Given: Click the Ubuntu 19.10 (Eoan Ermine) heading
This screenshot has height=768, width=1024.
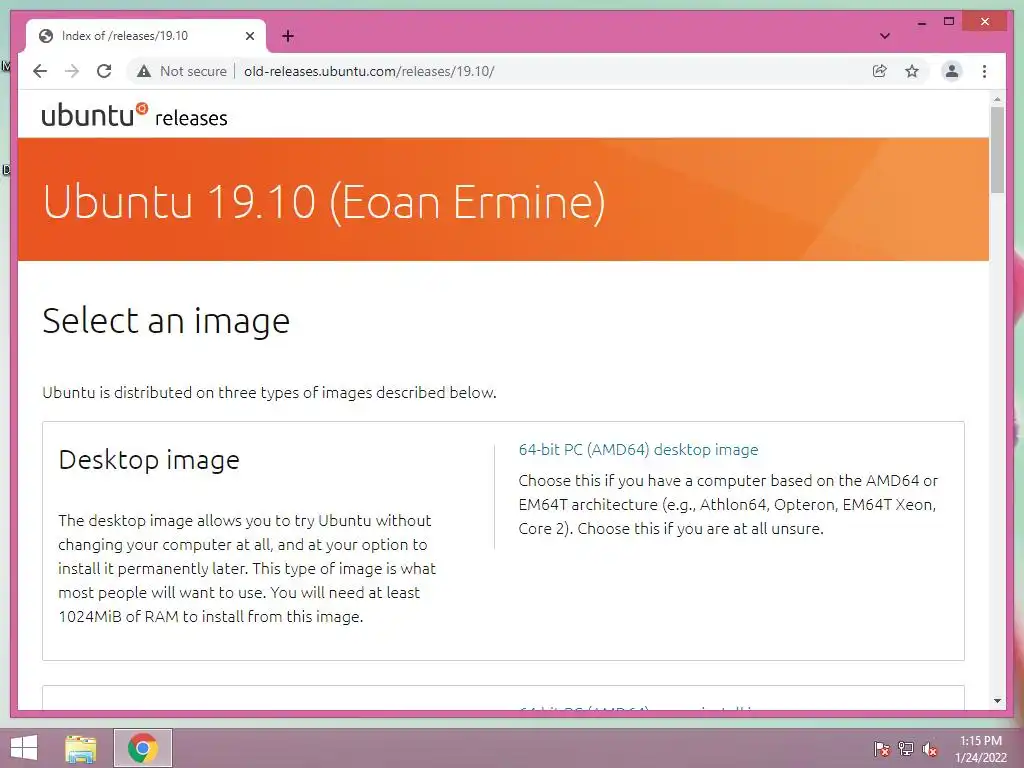Looking at the screenshot, I should [x=324, y=202].
